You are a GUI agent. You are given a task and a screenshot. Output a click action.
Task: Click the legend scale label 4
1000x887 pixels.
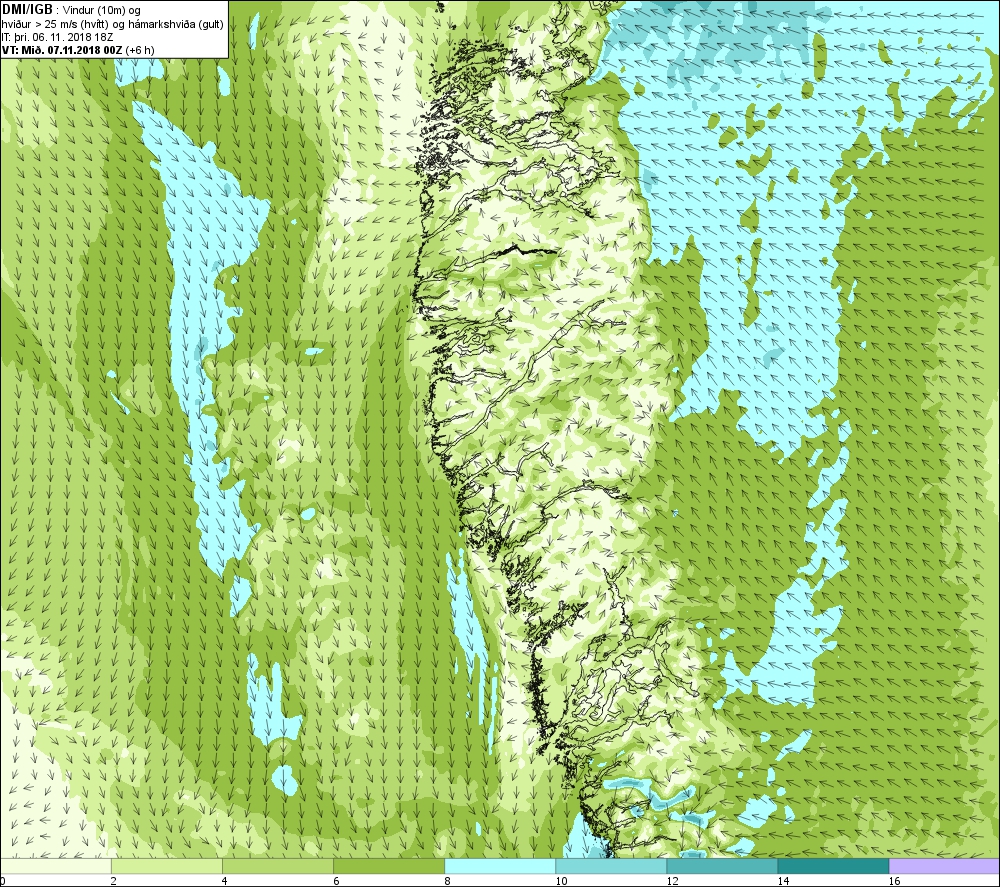224,881
